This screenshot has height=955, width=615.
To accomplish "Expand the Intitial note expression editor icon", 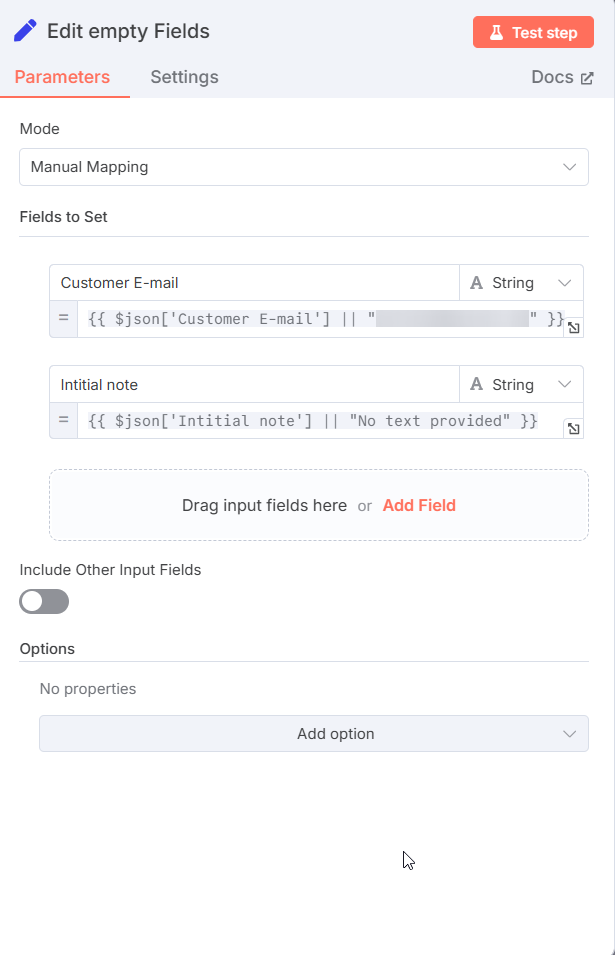I will pos(574,429).
